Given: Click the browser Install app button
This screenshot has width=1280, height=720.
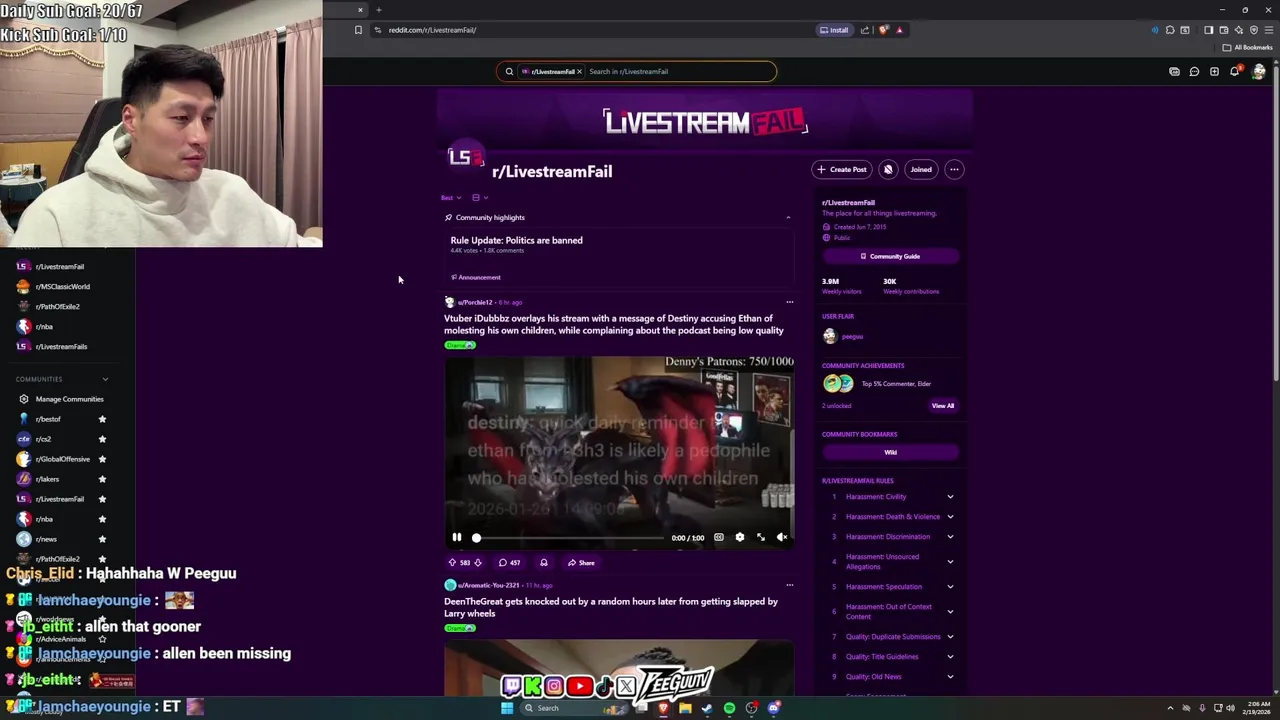Looking at the screenshot, I should coord(834,30).
